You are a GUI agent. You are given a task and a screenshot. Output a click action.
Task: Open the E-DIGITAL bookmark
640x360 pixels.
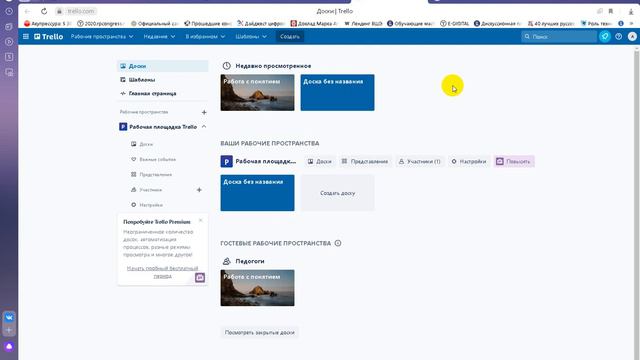[x=455, y=24]
